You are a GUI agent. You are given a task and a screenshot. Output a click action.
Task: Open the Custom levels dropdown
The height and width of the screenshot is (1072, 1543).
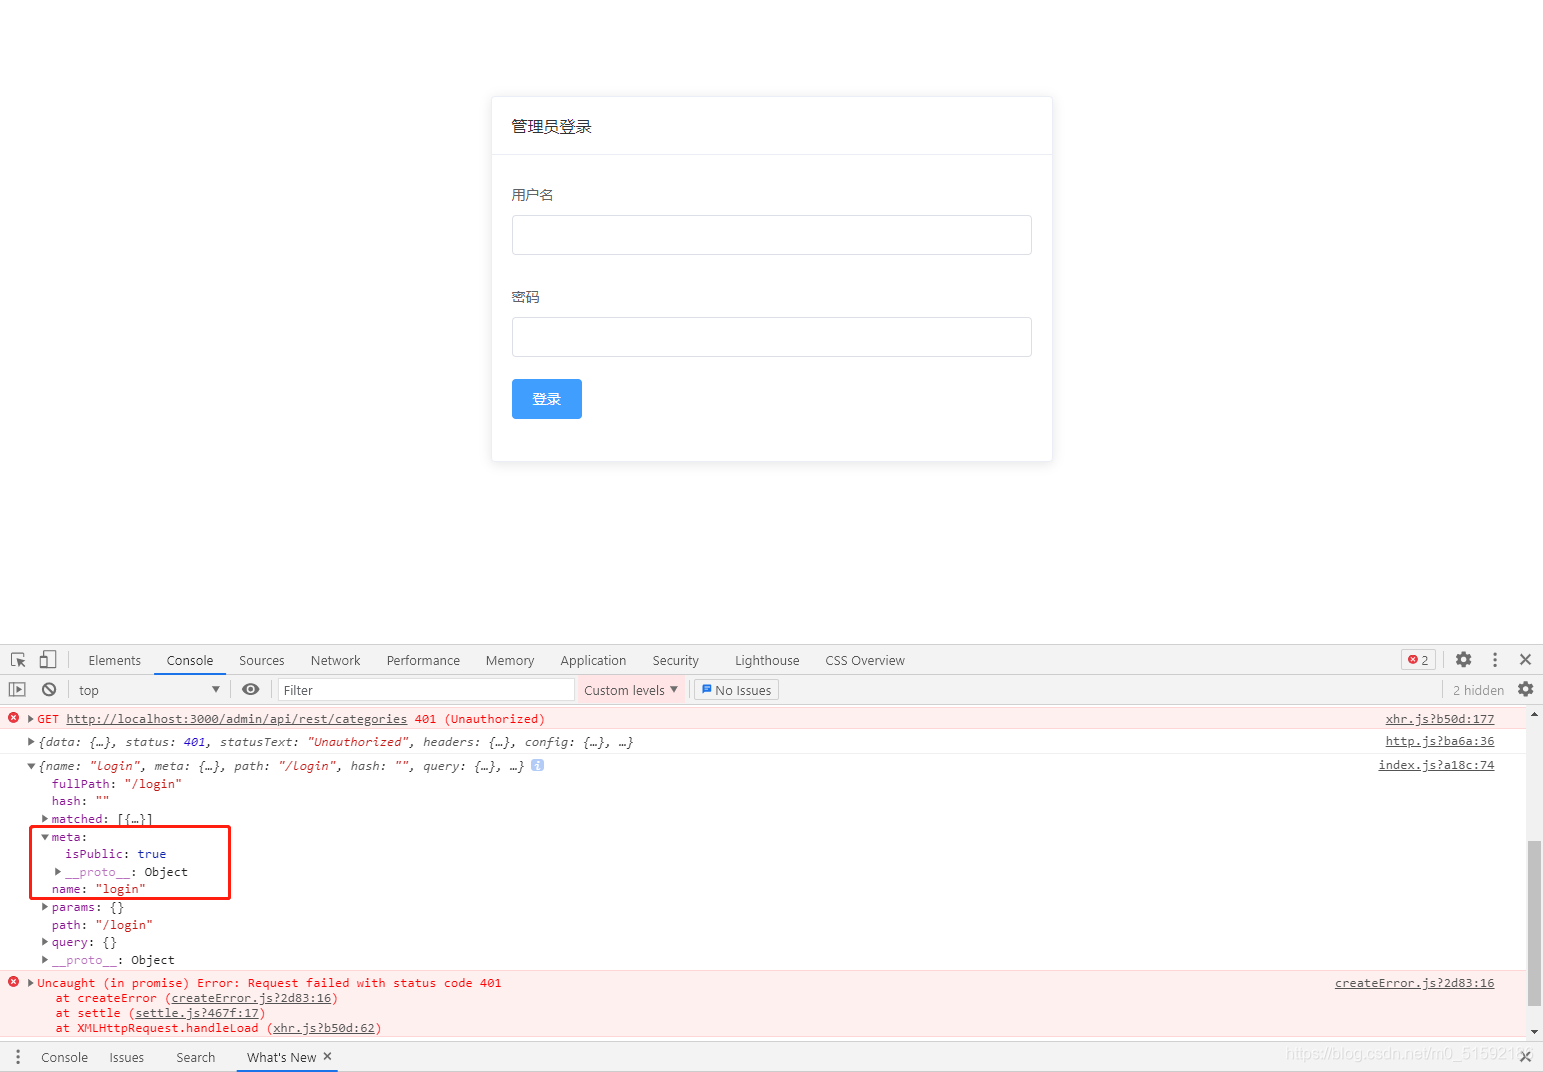pos(631,690)
